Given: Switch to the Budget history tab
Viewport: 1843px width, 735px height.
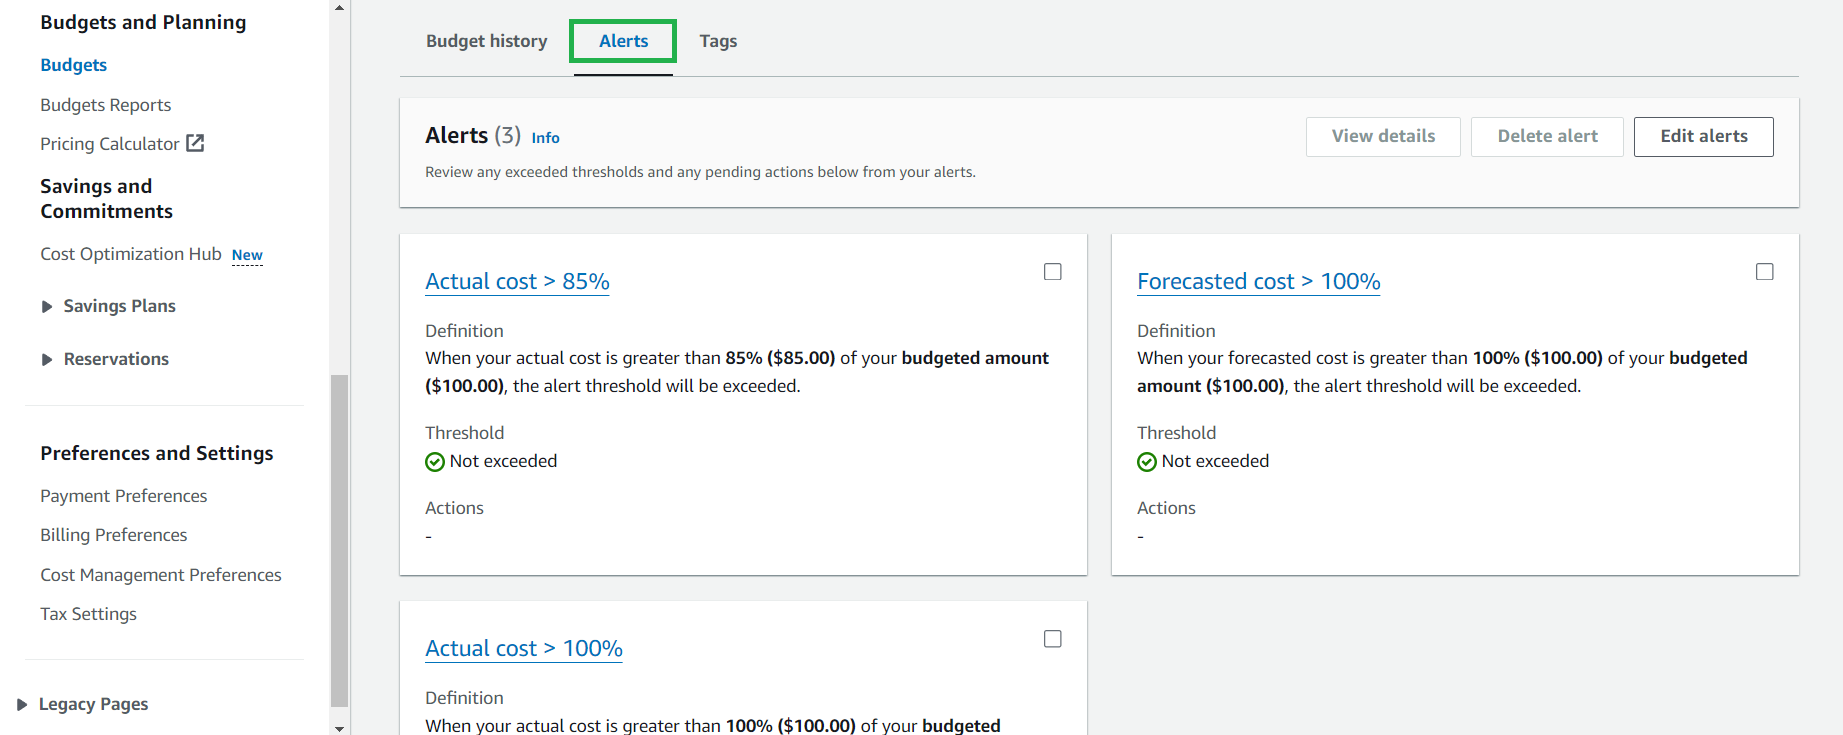Looking at the screenshot, I should 486,41.
